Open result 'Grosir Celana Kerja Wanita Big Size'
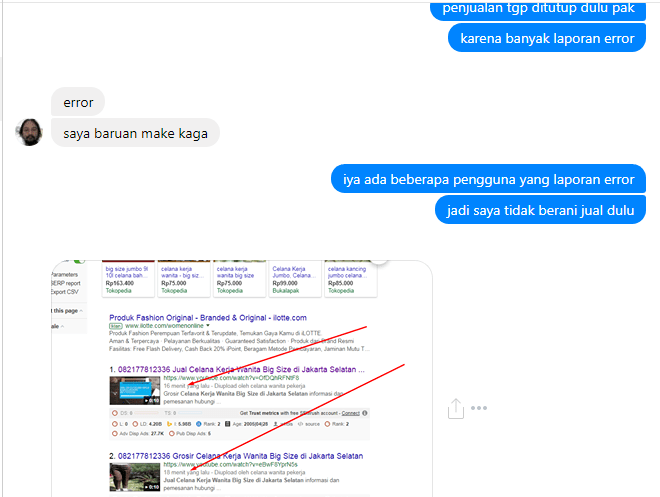Screen dimensions: 660x497 [240, 456]
